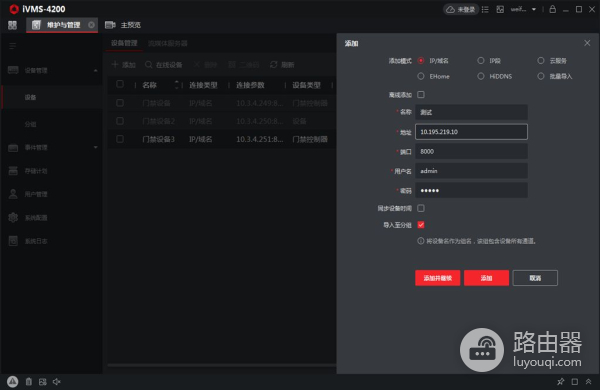Select the IP段 add mode
The width and height of the screenshot is (600, 390).
[x=481, y=60]
